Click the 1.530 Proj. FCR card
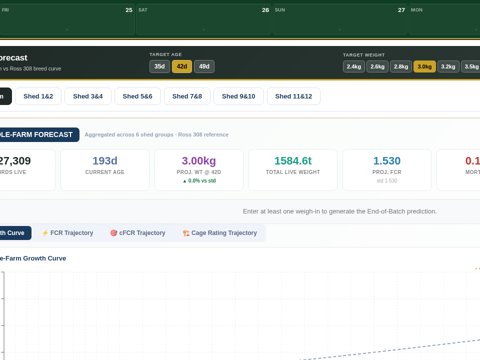 coord(387,170)
